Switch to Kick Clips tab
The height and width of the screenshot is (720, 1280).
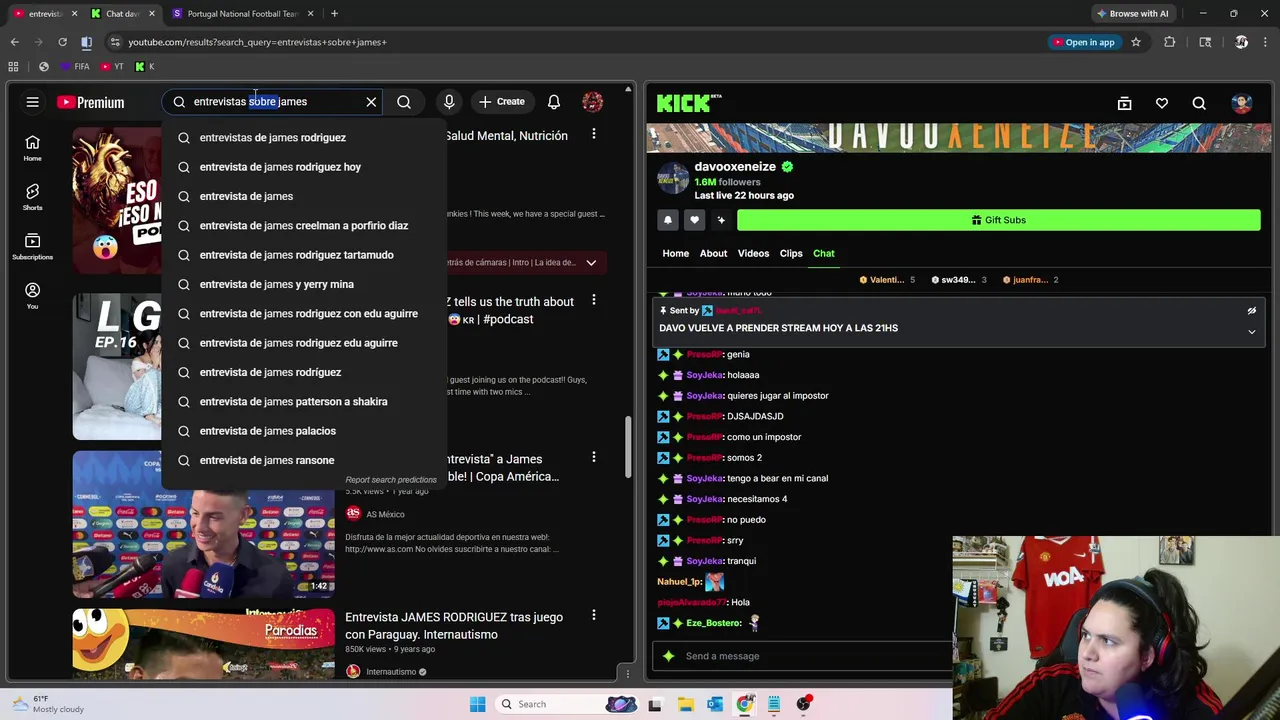pos(791,254)
